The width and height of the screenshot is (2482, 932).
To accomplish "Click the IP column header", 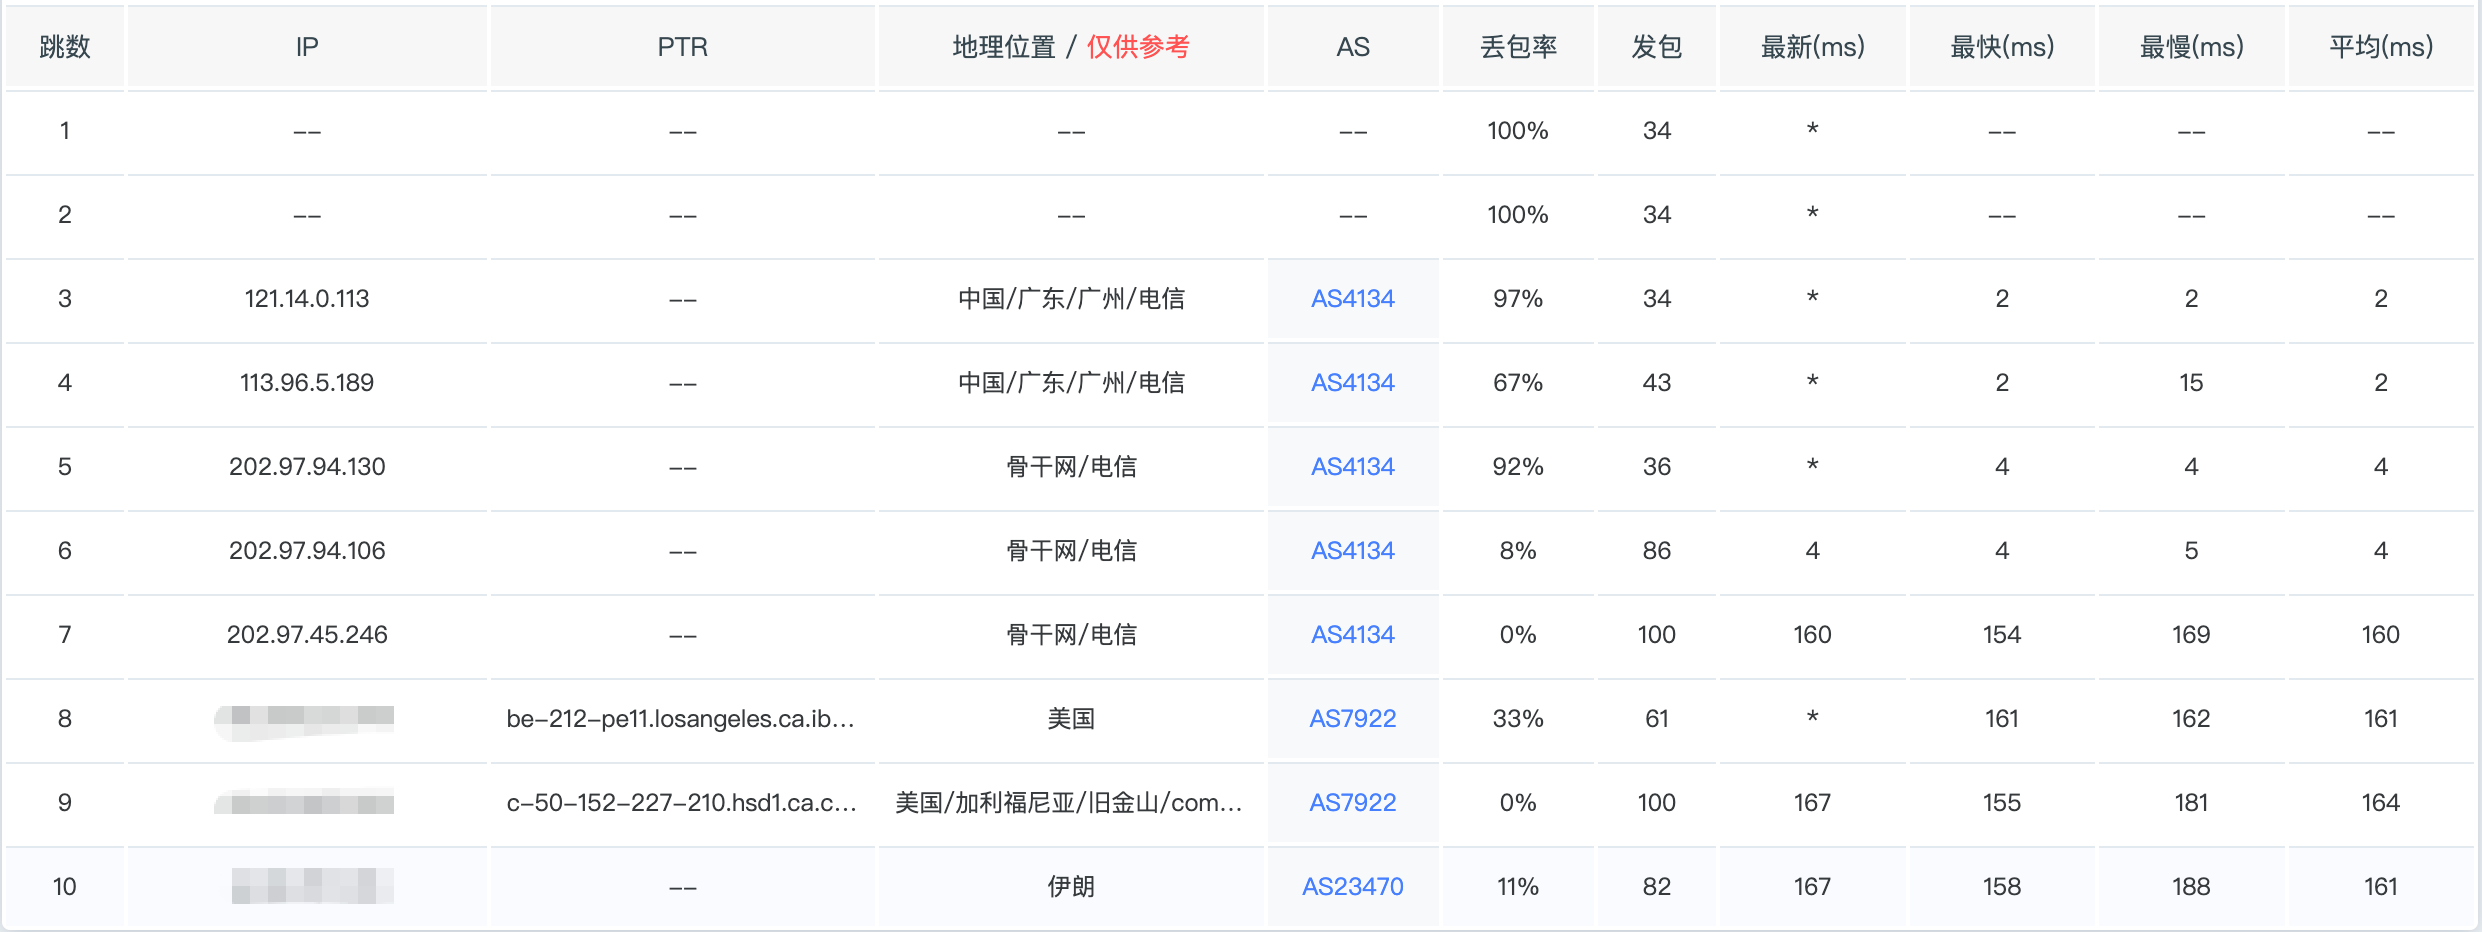I will click(x=307, y=47).
